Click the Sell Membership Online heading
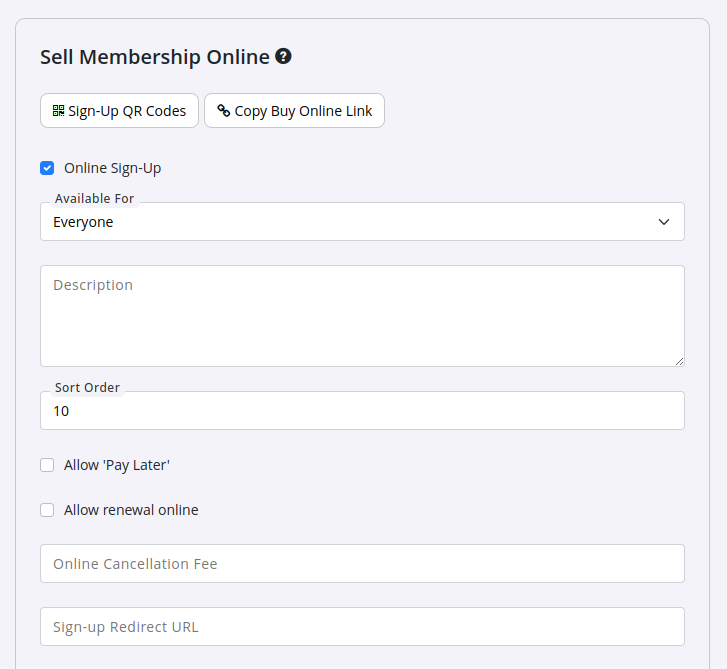This screenshot has width=727, height=669. click(155, 57)
